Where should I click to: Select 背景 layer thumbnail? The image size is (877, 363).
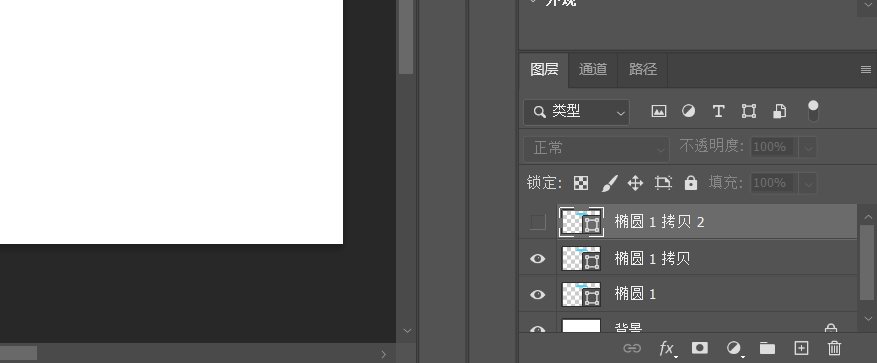[581, 326]
